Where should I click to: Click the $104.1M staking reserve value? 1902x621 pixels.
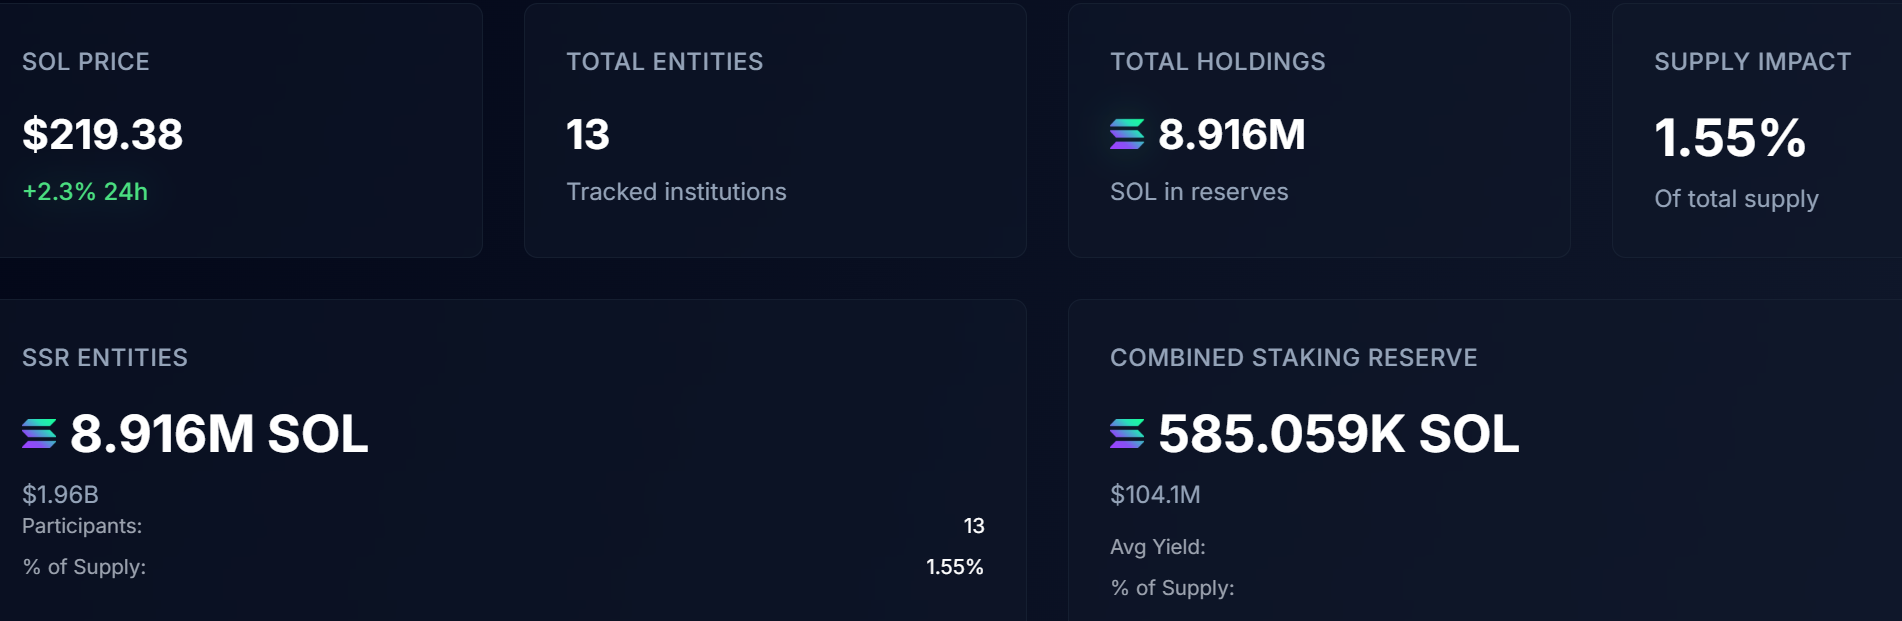coord(1155,494)
